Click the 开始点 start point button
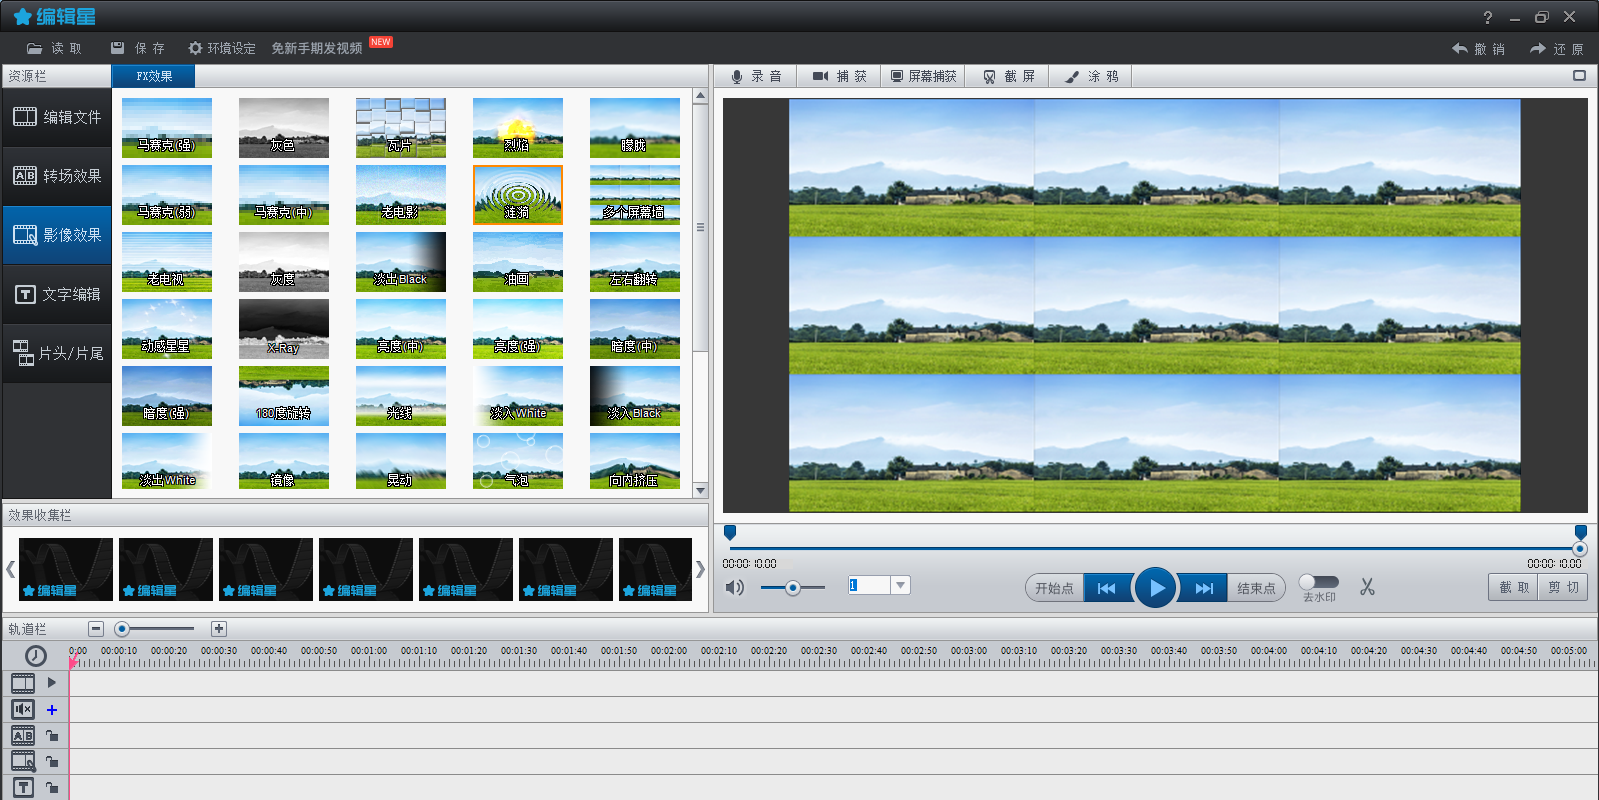 pos(1054,588)
